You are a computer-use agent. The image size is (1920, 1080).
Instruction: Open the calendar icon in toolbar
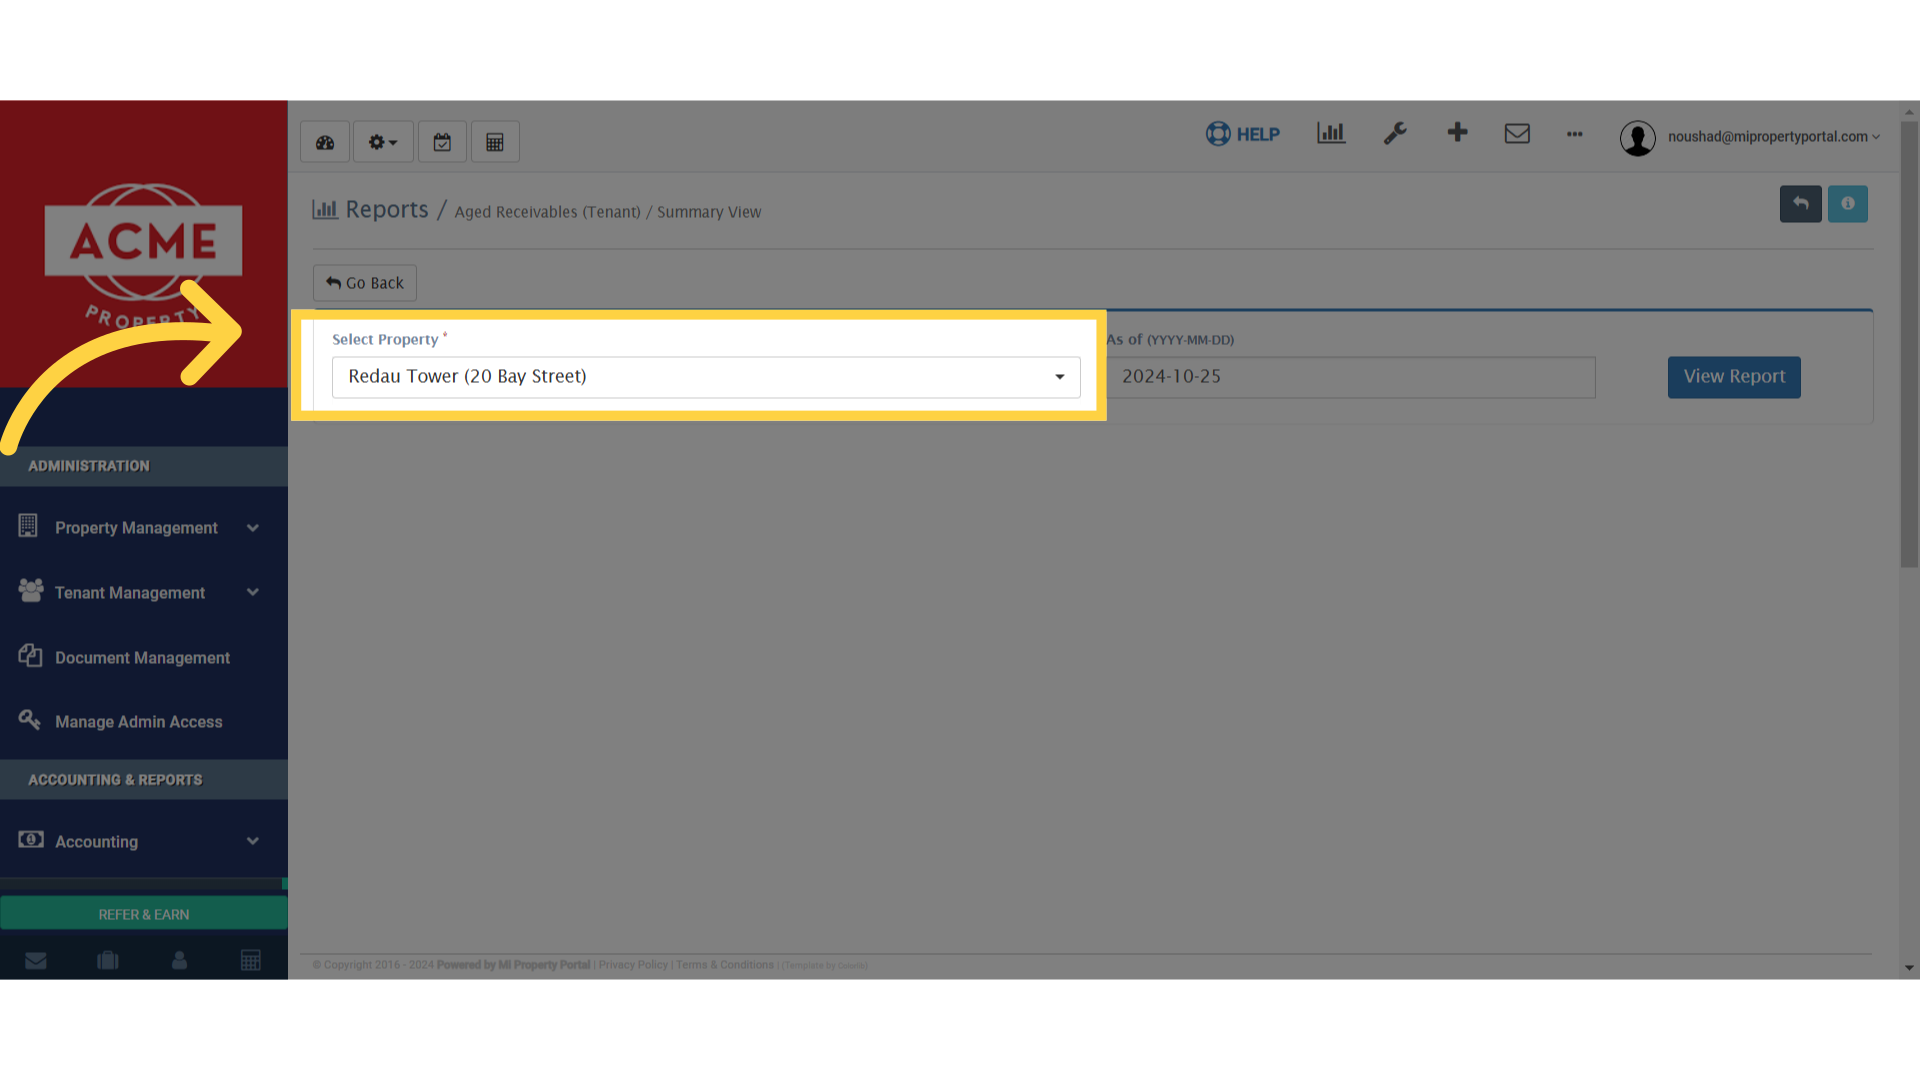(442, 142)
